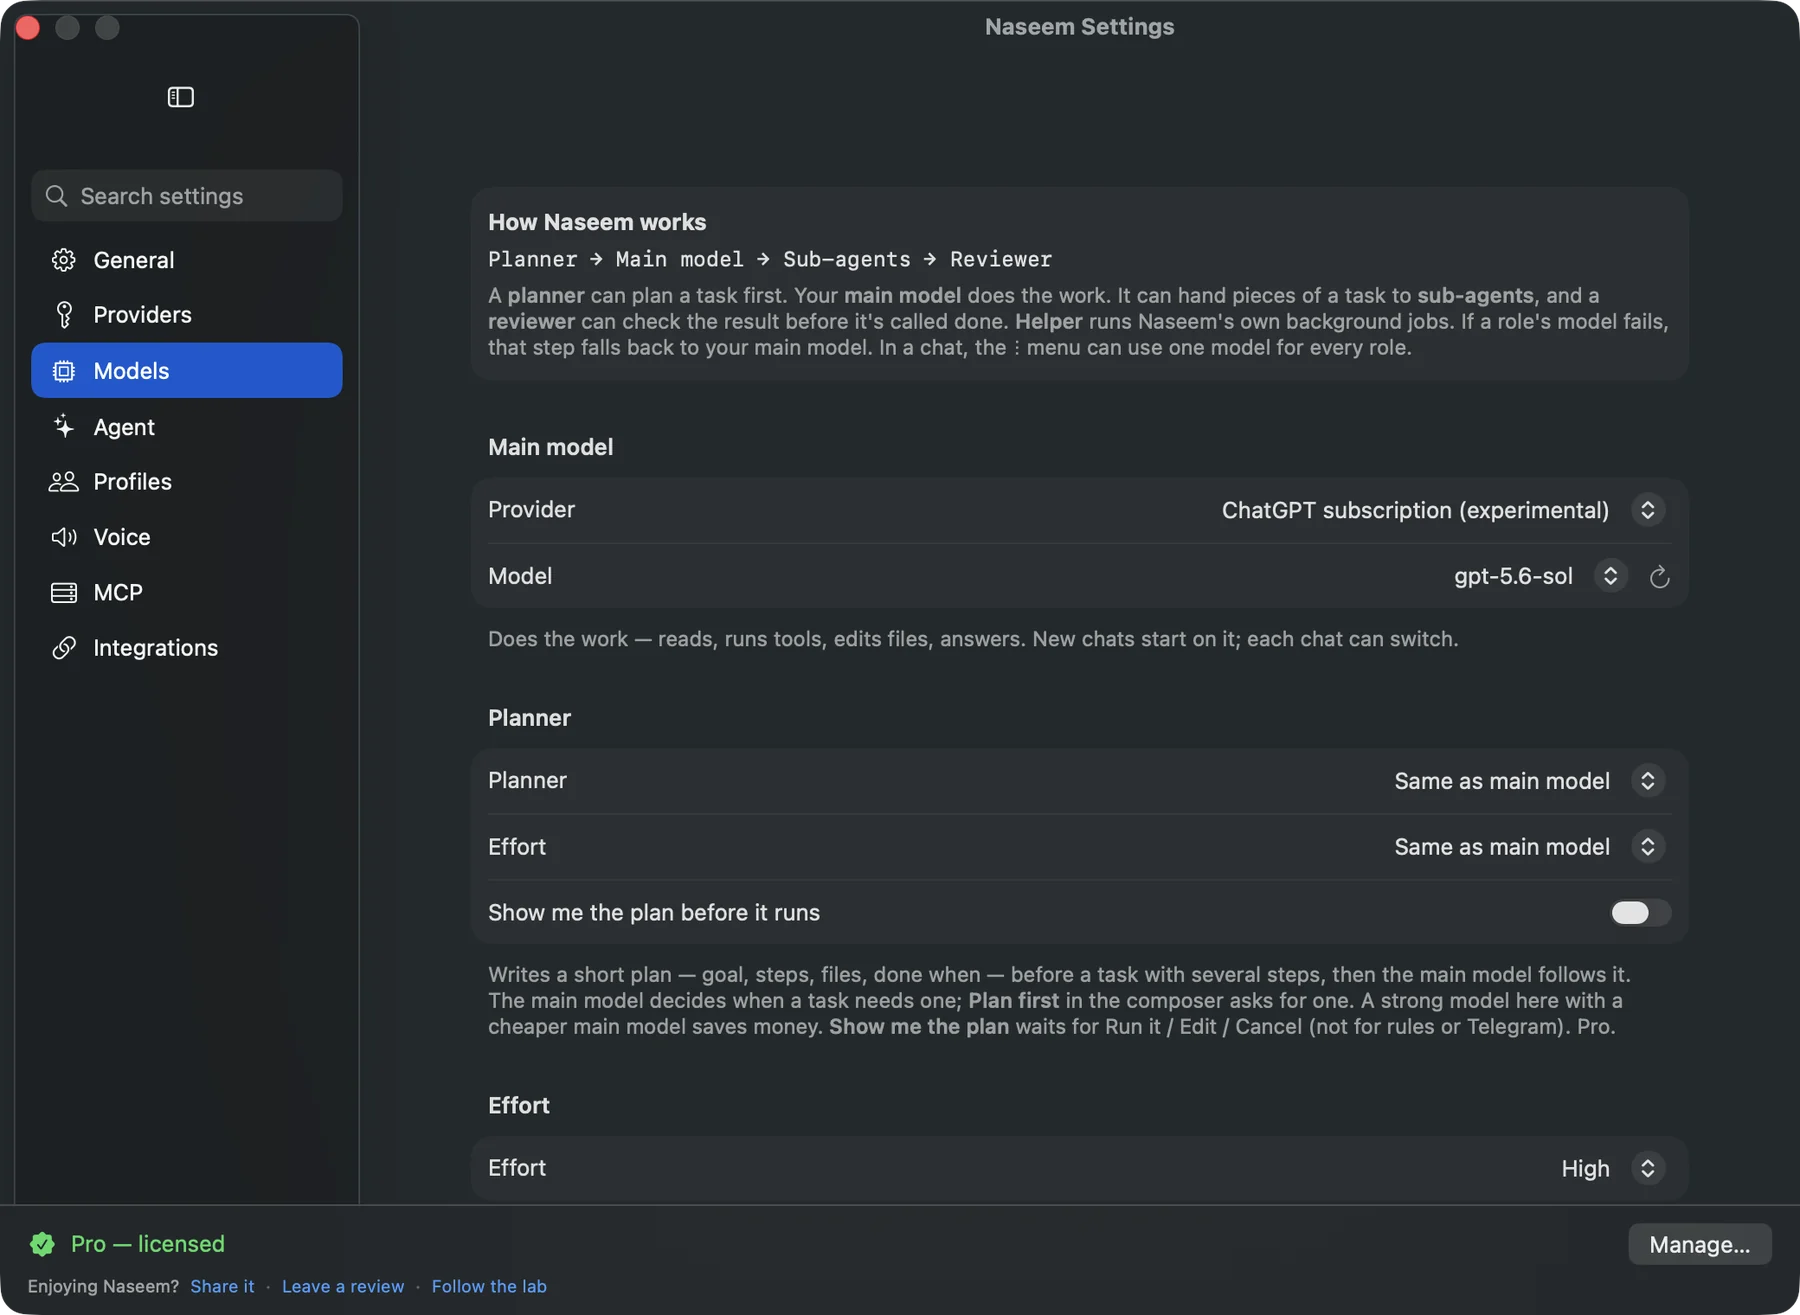
Task: Focus the Search settings field
Action: pyautogui.click(x=187, y=196)
